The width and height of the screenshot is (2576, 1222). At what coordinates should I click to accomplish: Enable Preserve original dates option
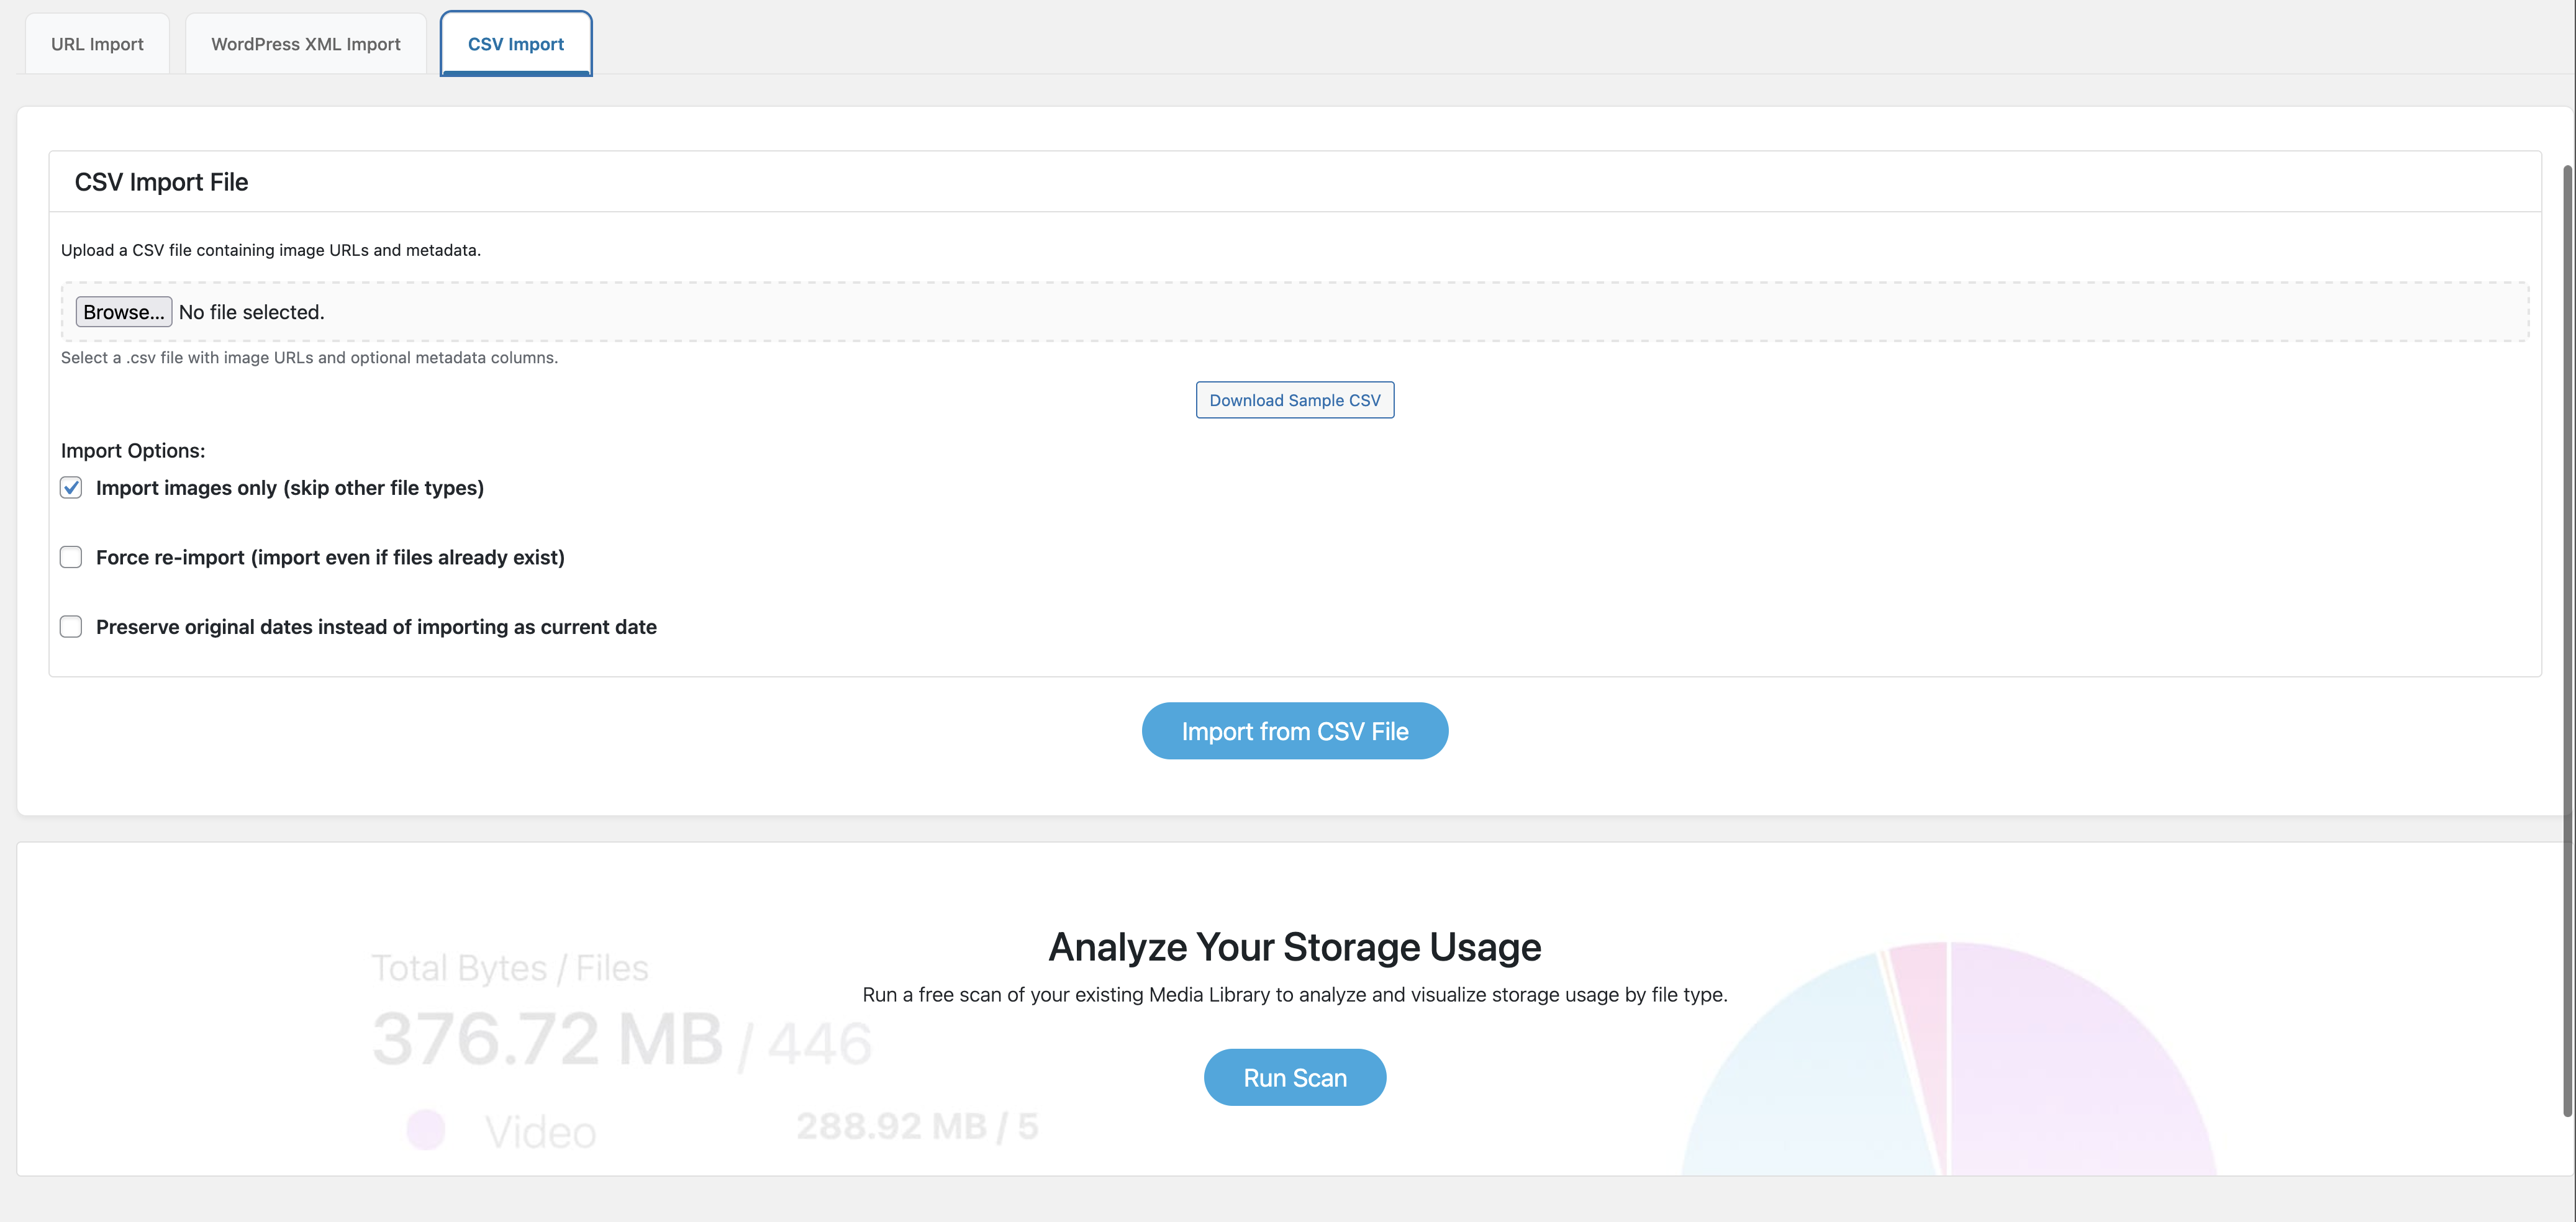70,626
